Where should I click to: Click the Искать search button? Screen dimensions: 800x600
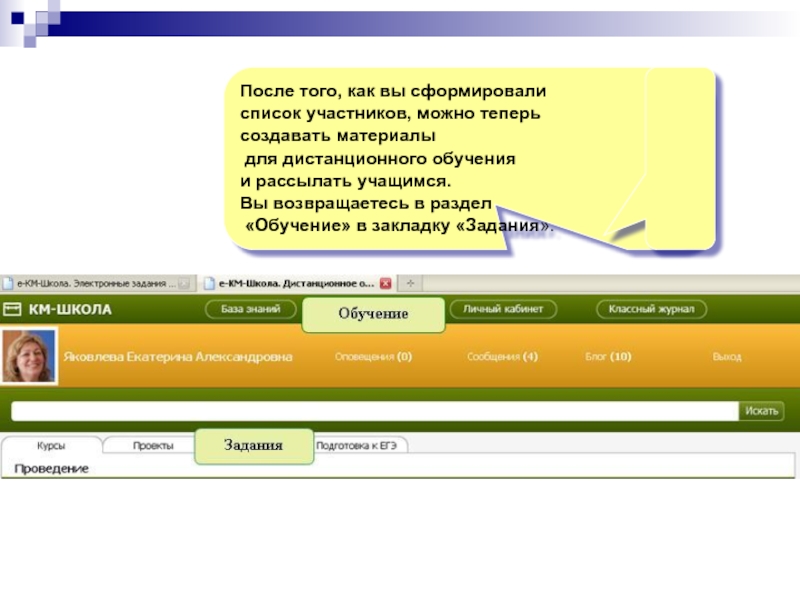coord(761,411)
